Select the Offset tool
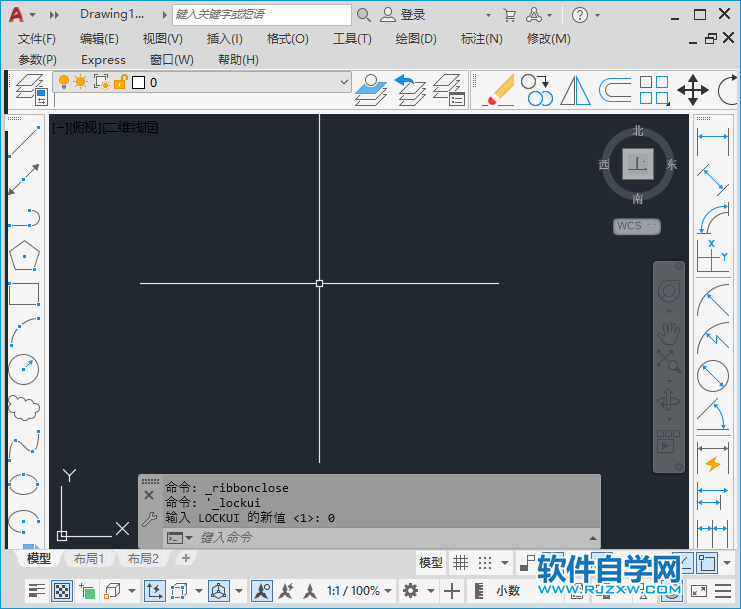 pyautogui.click(x=615, y=90)
